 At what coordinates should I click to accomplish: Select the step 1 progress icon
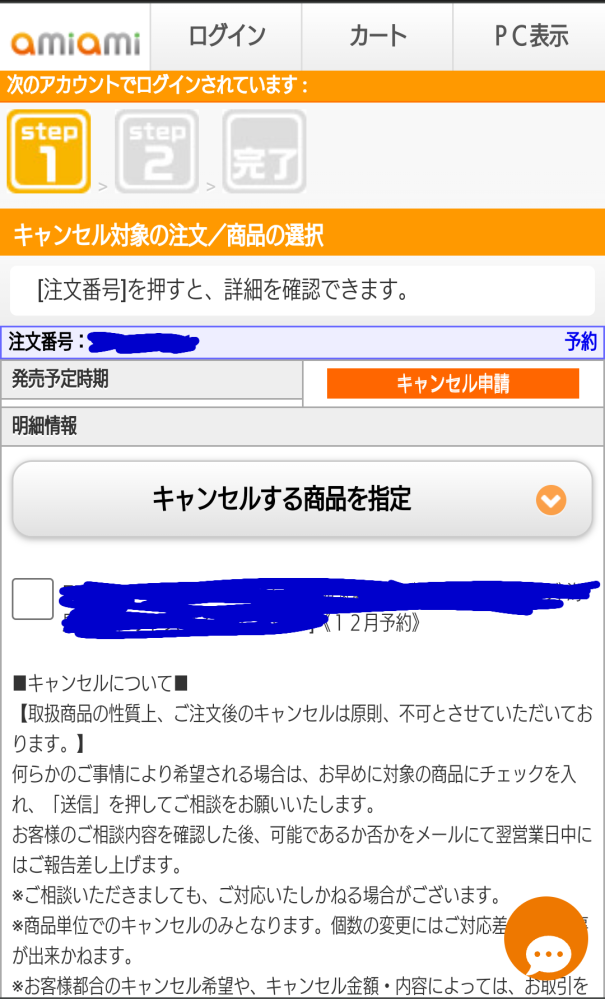(48, 152)
